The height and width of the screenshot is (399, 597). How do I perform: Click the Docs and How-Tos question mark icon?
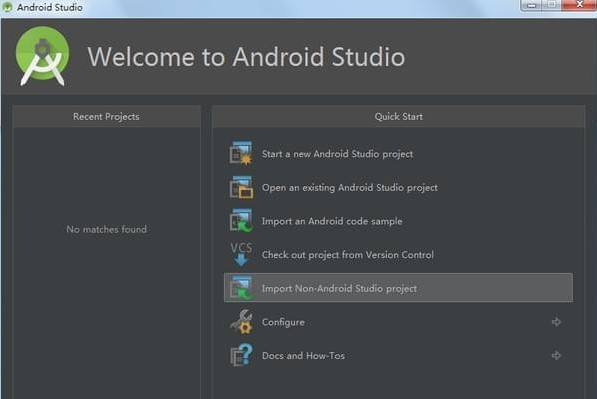[x=241, y=355]
